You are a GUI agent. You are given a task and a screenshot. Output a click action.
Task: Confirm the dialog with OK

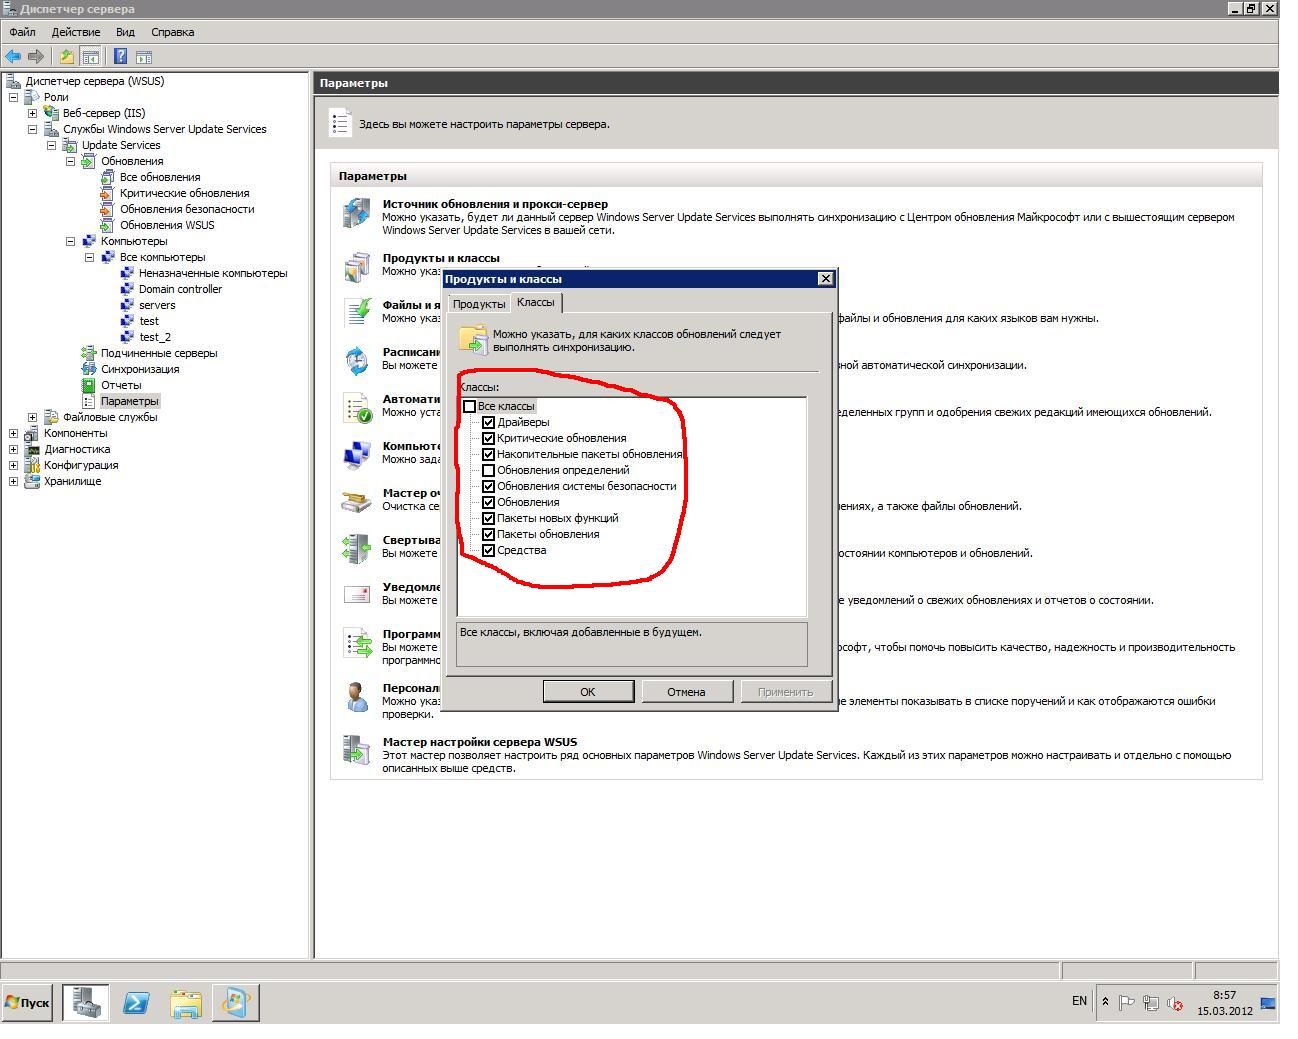[588, 691]
